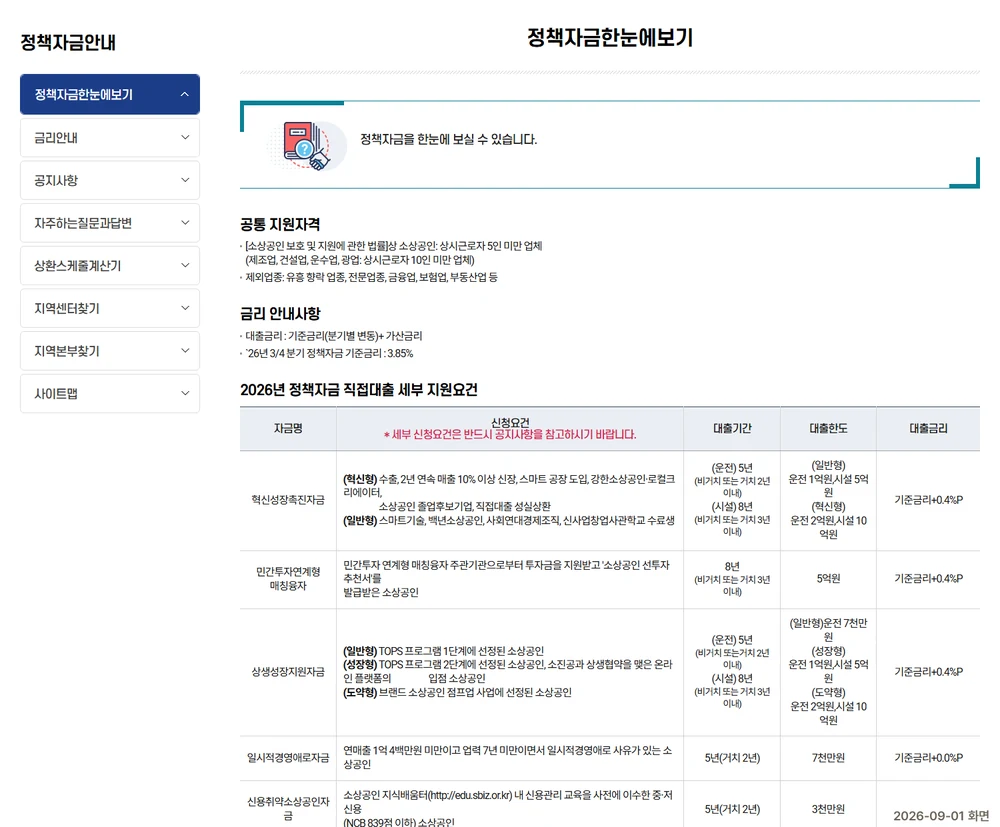
Task: Expand the 자주하는질문과답변 chevron
Action: [185, 223]
